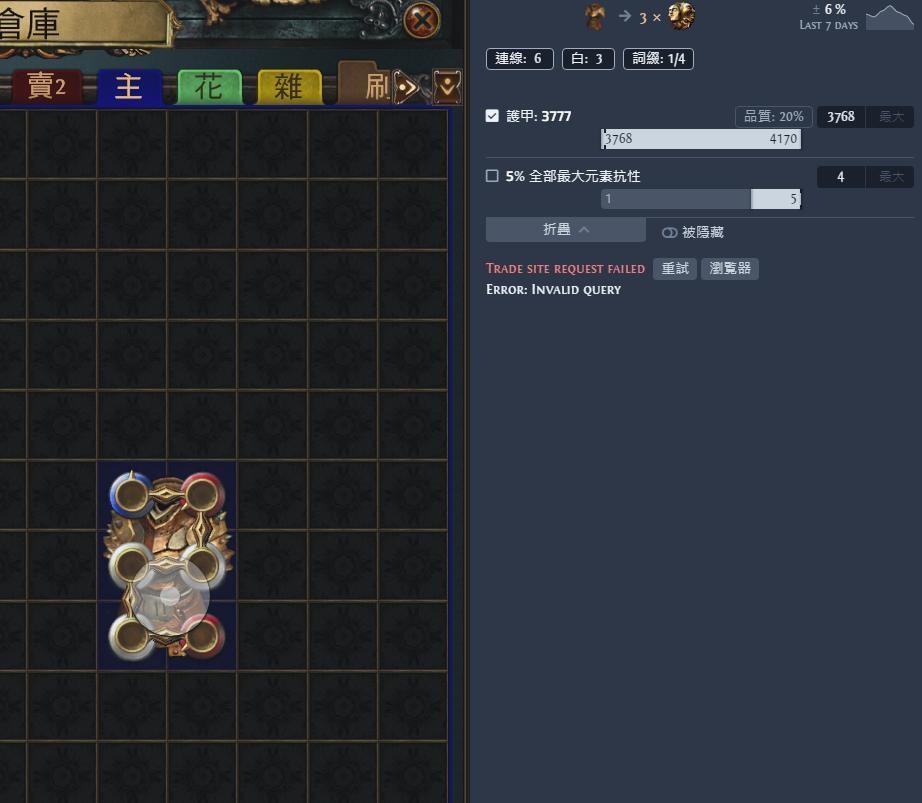View the last 7 days price graph

pos(889,17)
